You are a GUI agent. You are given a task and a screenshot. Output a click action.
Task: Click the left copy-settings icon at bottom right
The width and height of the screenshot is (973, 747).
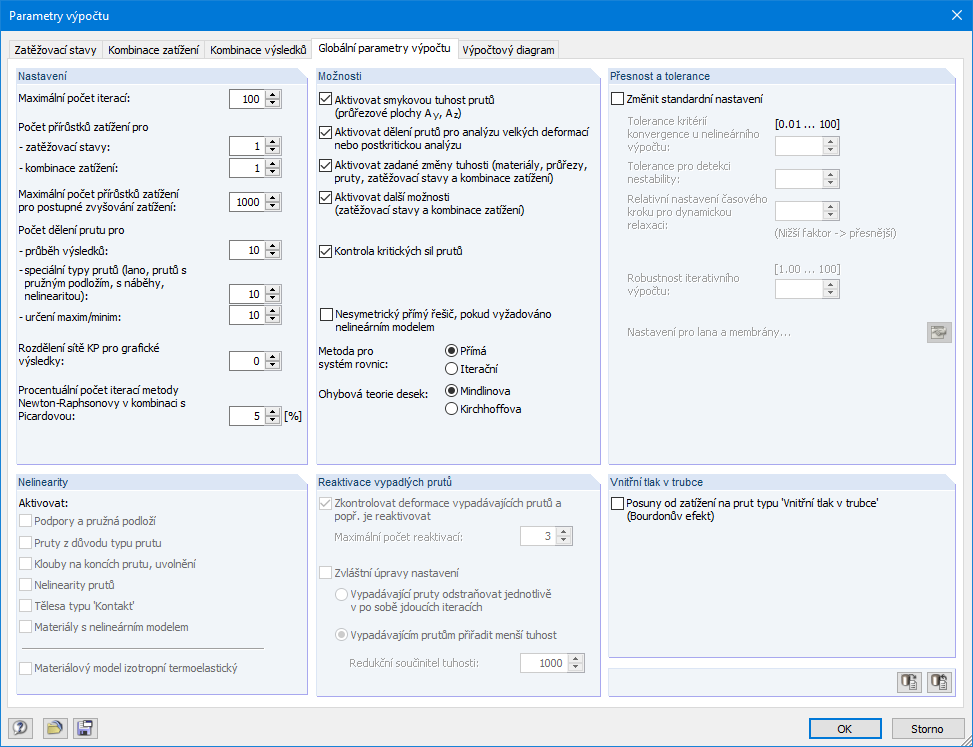coord(910,682)
